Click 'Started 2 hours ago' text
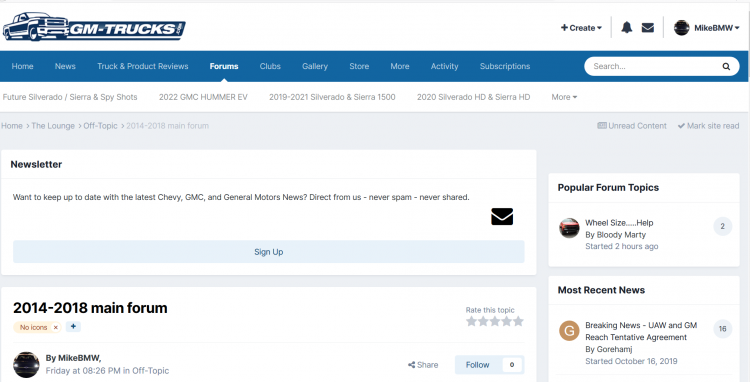The height and width of the screenshot is (382, 750). [621, 246]
